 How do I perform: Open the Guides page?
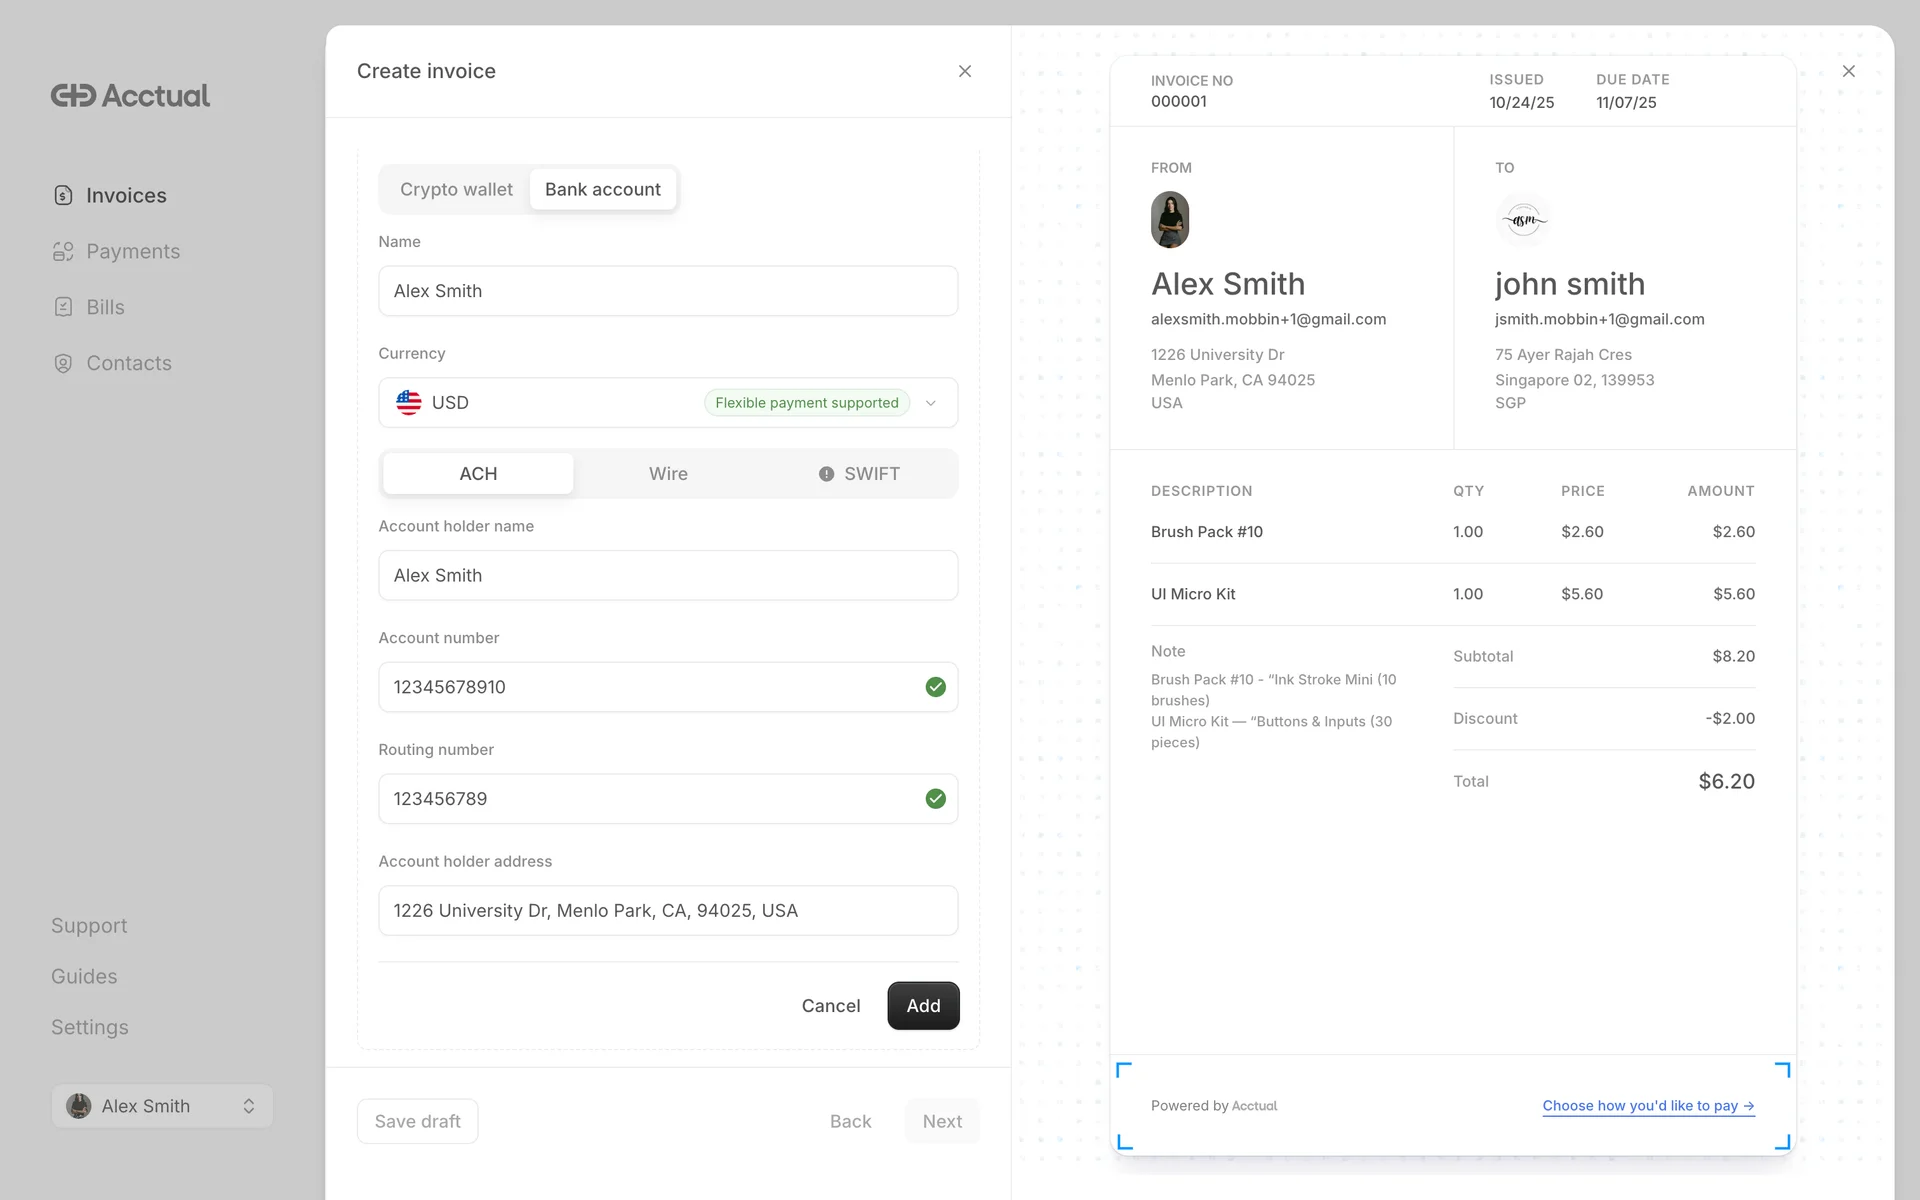(x=84, y=976)
